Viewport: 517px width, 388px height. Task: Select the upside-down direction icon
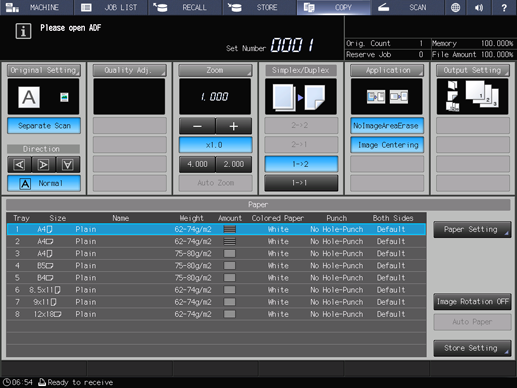(68, 165)
